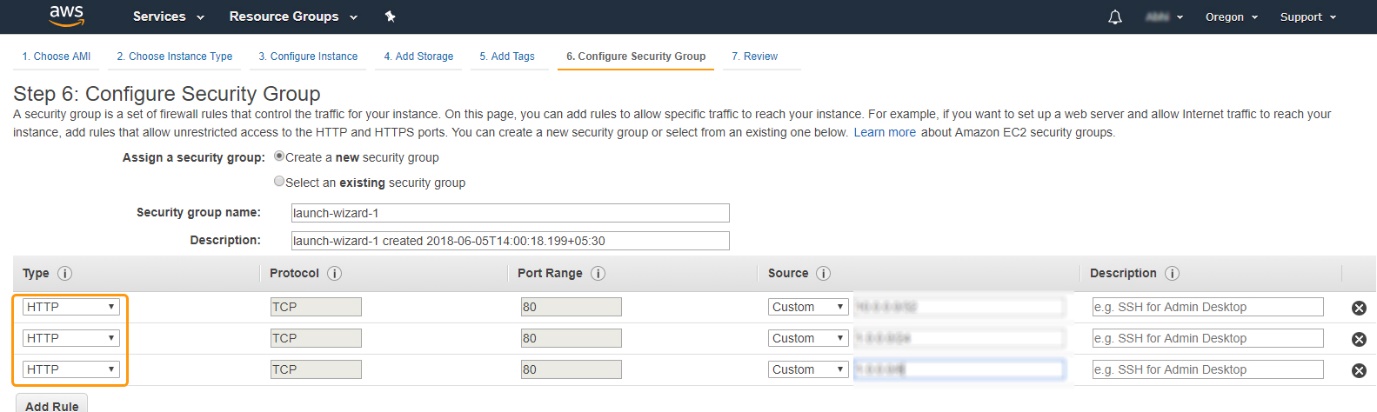Go to step 1. Choose AMI

coord(56,56)
